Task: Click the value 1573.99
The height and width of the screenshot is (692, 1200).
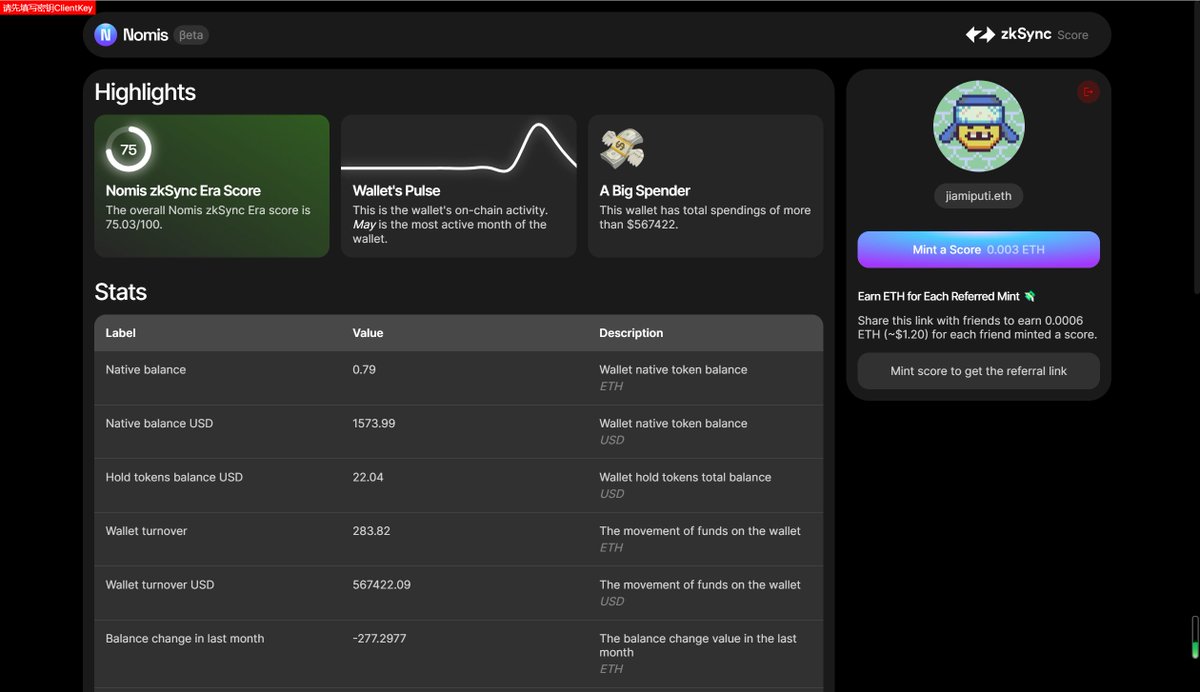Action: 374,424
